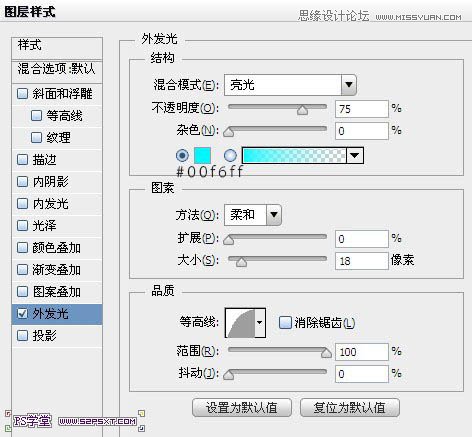Click the 设置为默认值 button
Image resolution: width=472 pixels, height=437 pixels.
(x=242, y=407)
